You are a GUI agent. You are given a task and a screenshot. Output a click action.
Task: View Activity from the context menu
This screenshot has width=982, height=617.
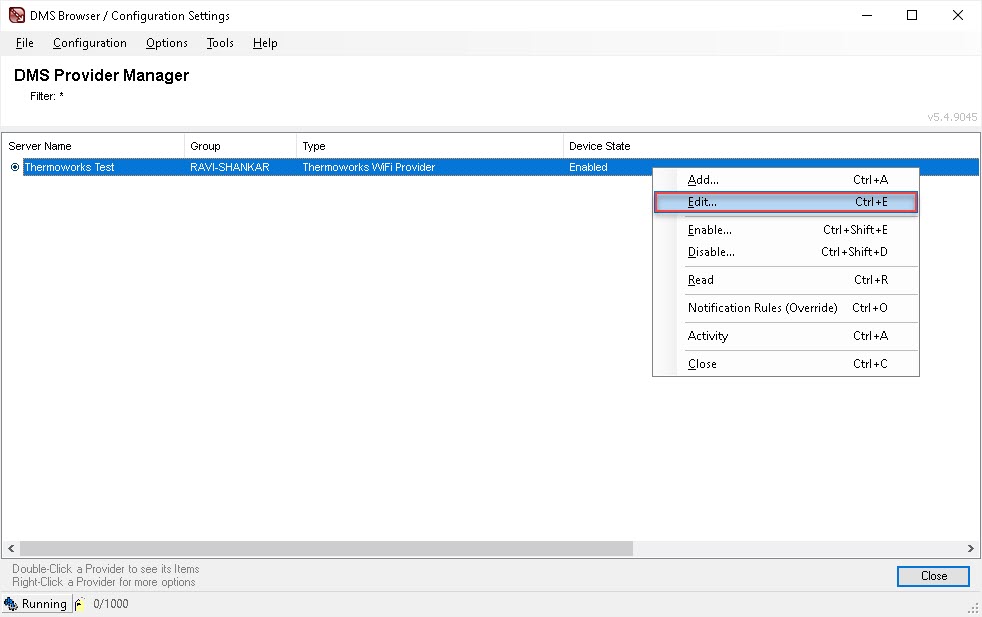pos(707,336)
